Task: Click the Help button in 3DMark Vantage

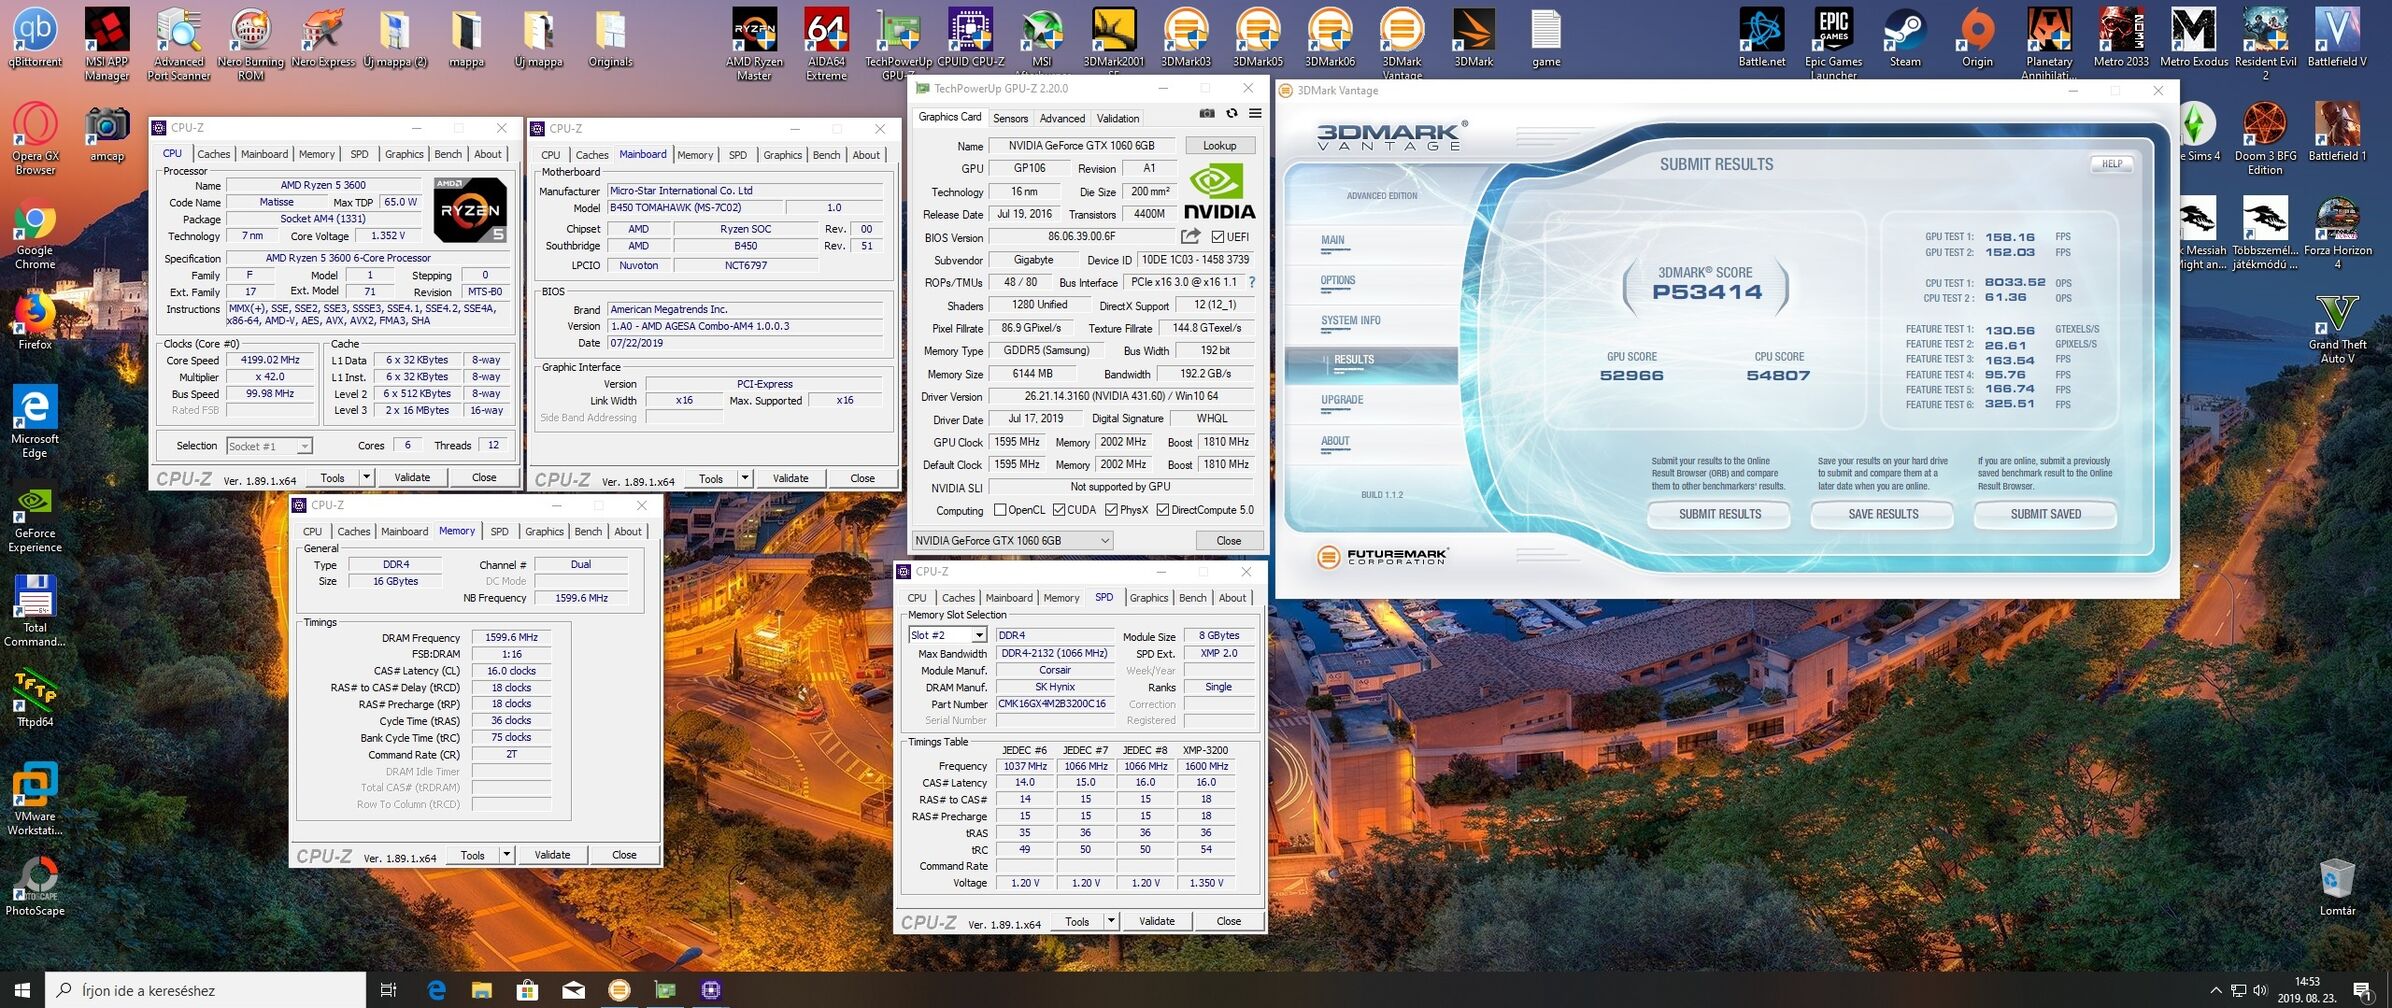Action: click(2111, 164)
